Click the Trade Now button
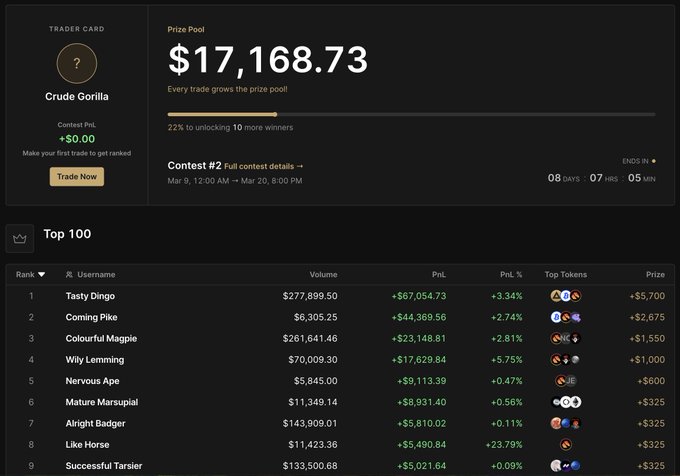This screenshot has width=680, height=476. tap(77, 176)
